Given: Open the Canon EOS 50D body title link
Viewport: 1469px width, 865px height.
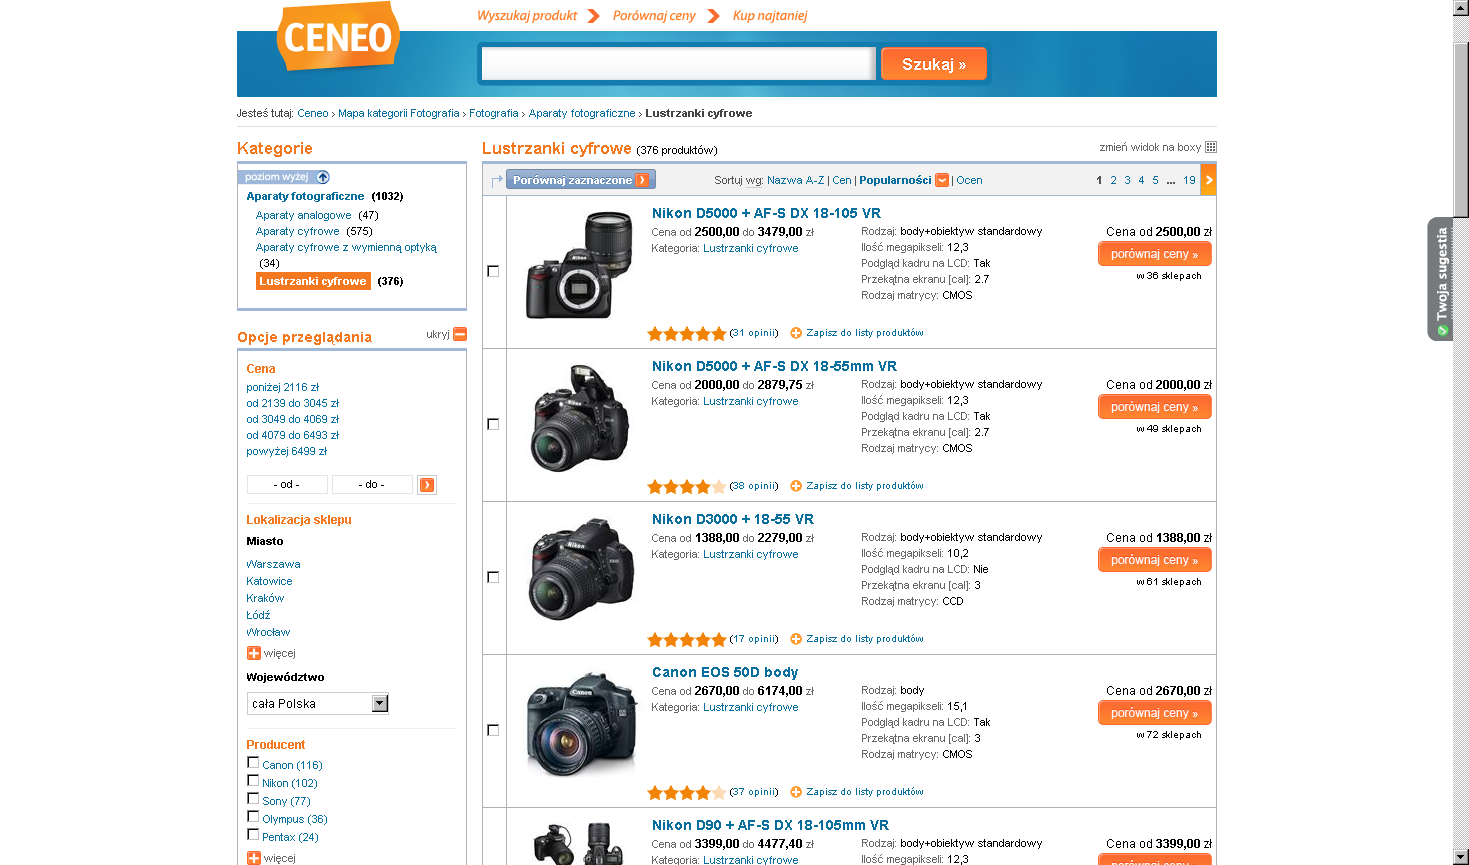Looking at the screenshot, I should pyautogui.click(x=725, y=672).
